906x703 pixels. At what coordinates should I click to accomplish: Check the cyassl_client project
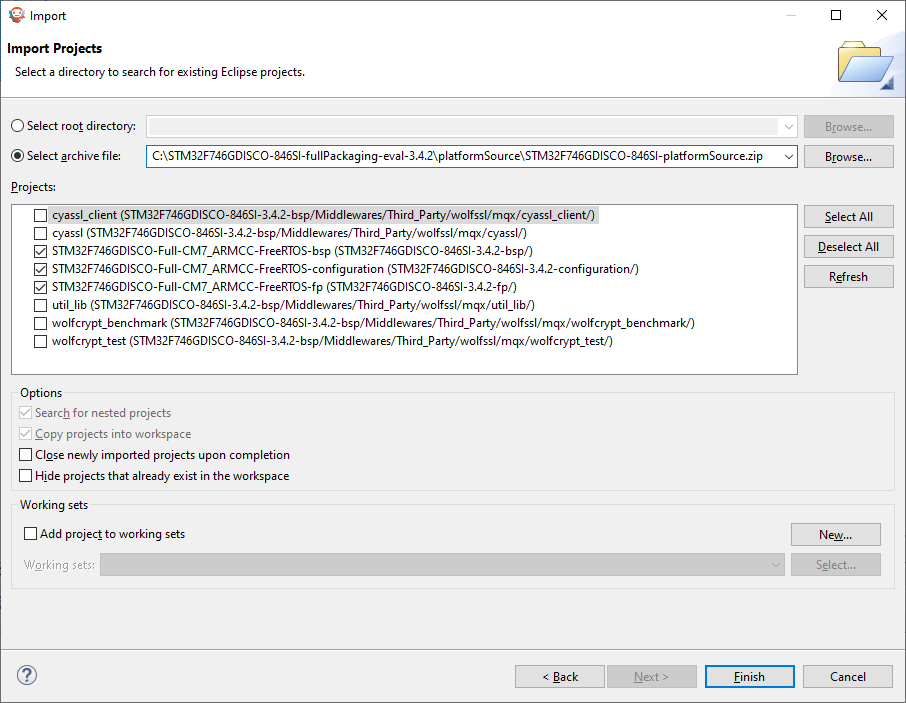pyautogui.click(x=39, y=215)
